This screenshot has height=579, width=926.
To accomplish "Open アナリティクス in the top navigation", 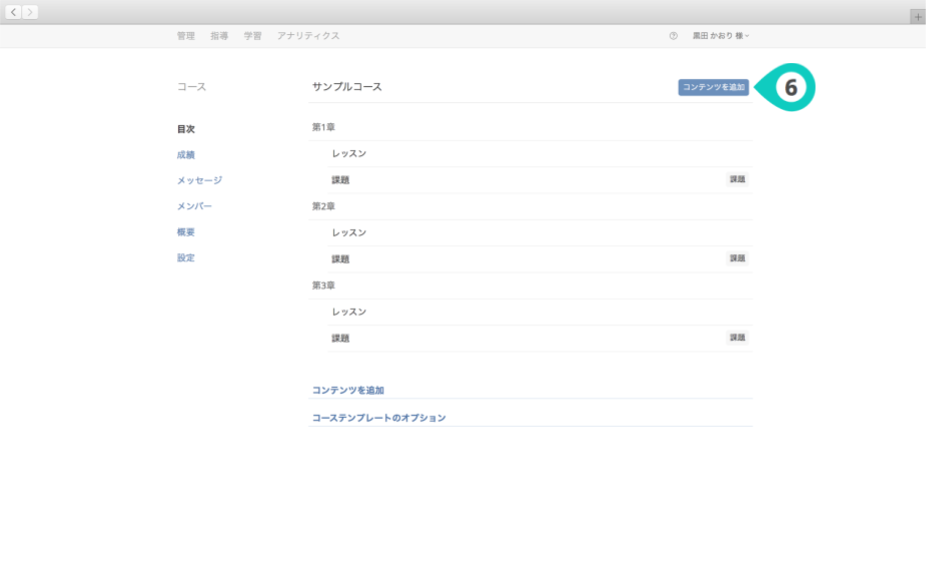I will click(308, 36).
